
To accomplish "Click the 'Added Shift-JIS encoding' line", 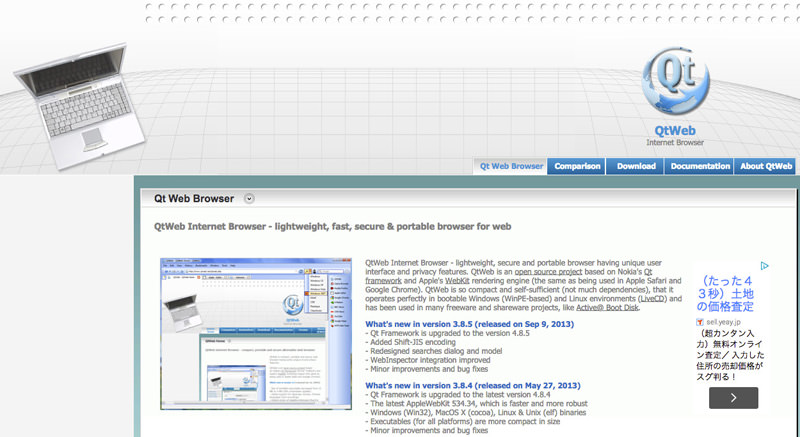I will click(x=411, y=342).
